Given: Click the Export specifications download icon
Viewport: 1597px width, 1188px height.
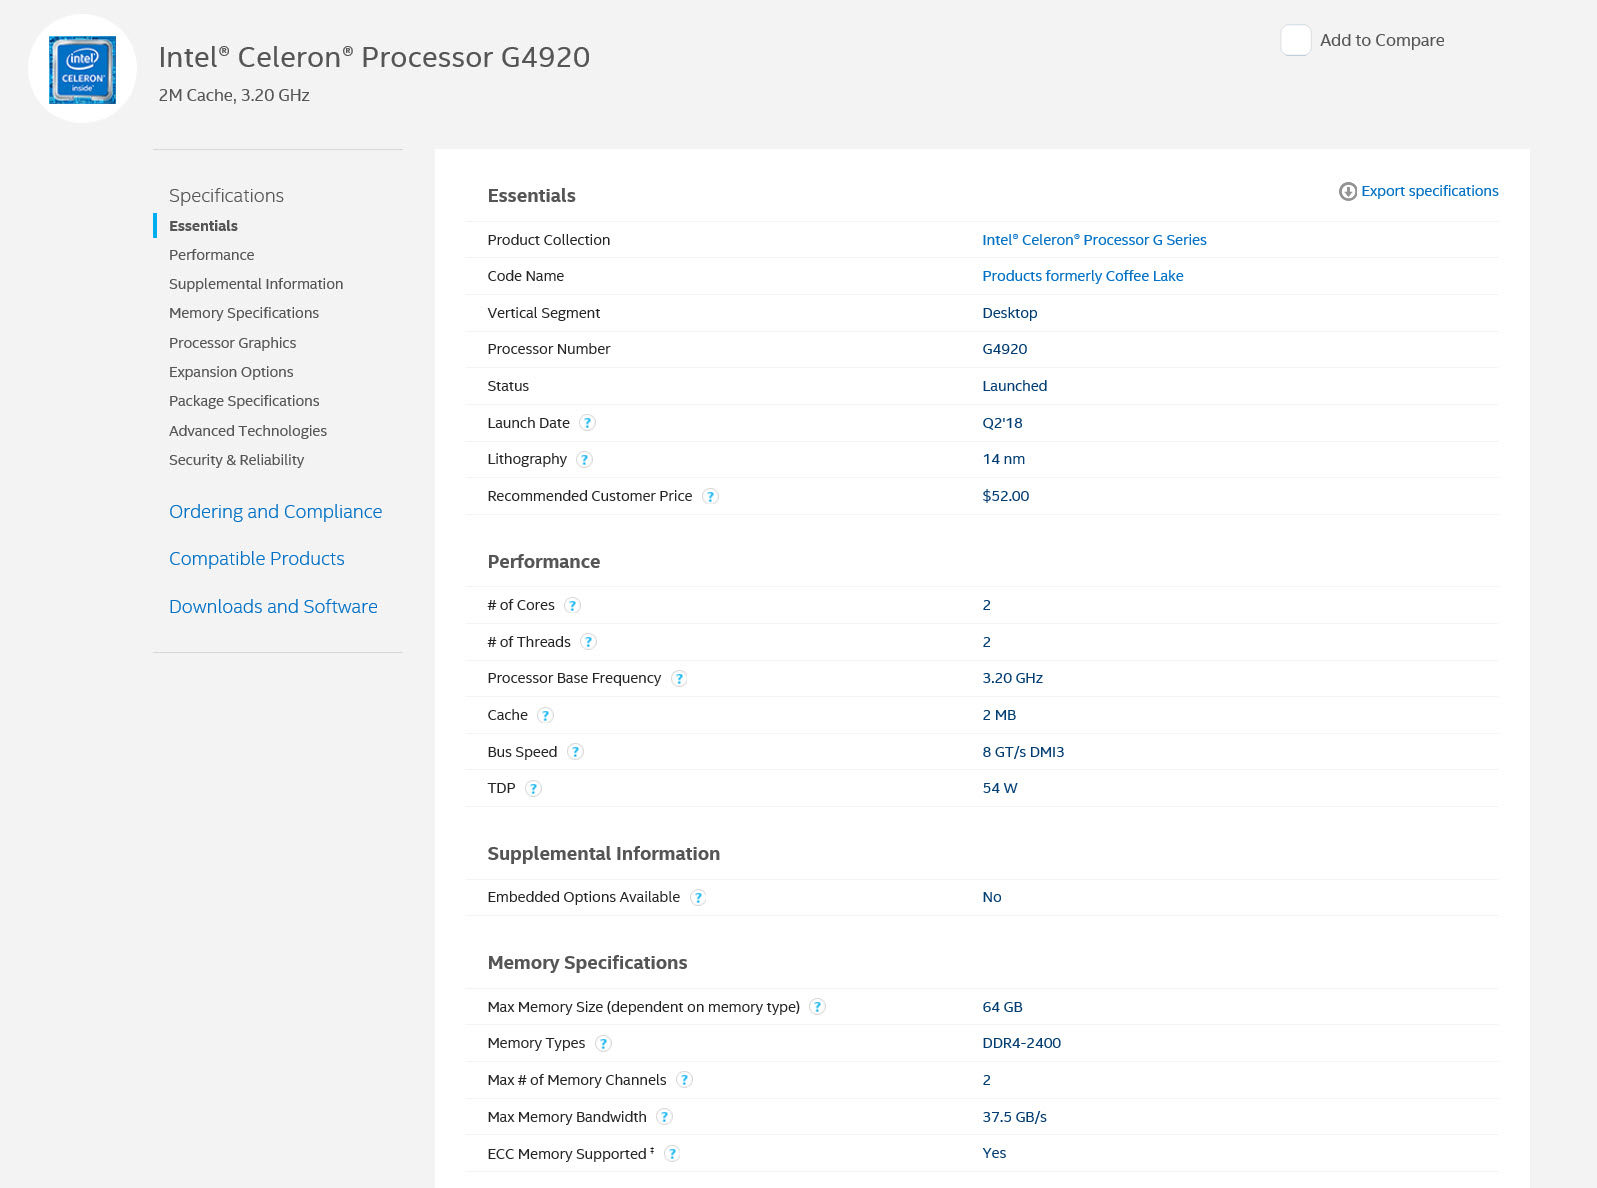Looking at the screenshot, I should click(1347, 192).
